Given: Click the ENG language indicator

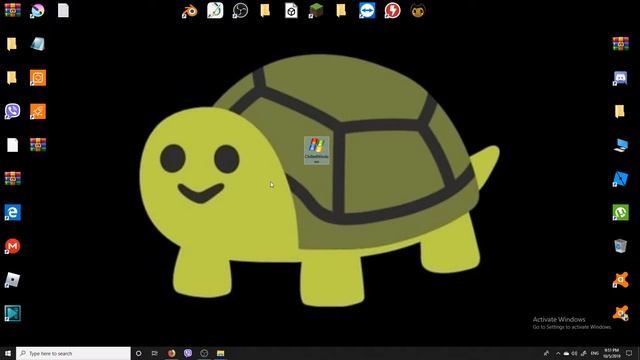Looking at the screenshot, I should [595, 353].
